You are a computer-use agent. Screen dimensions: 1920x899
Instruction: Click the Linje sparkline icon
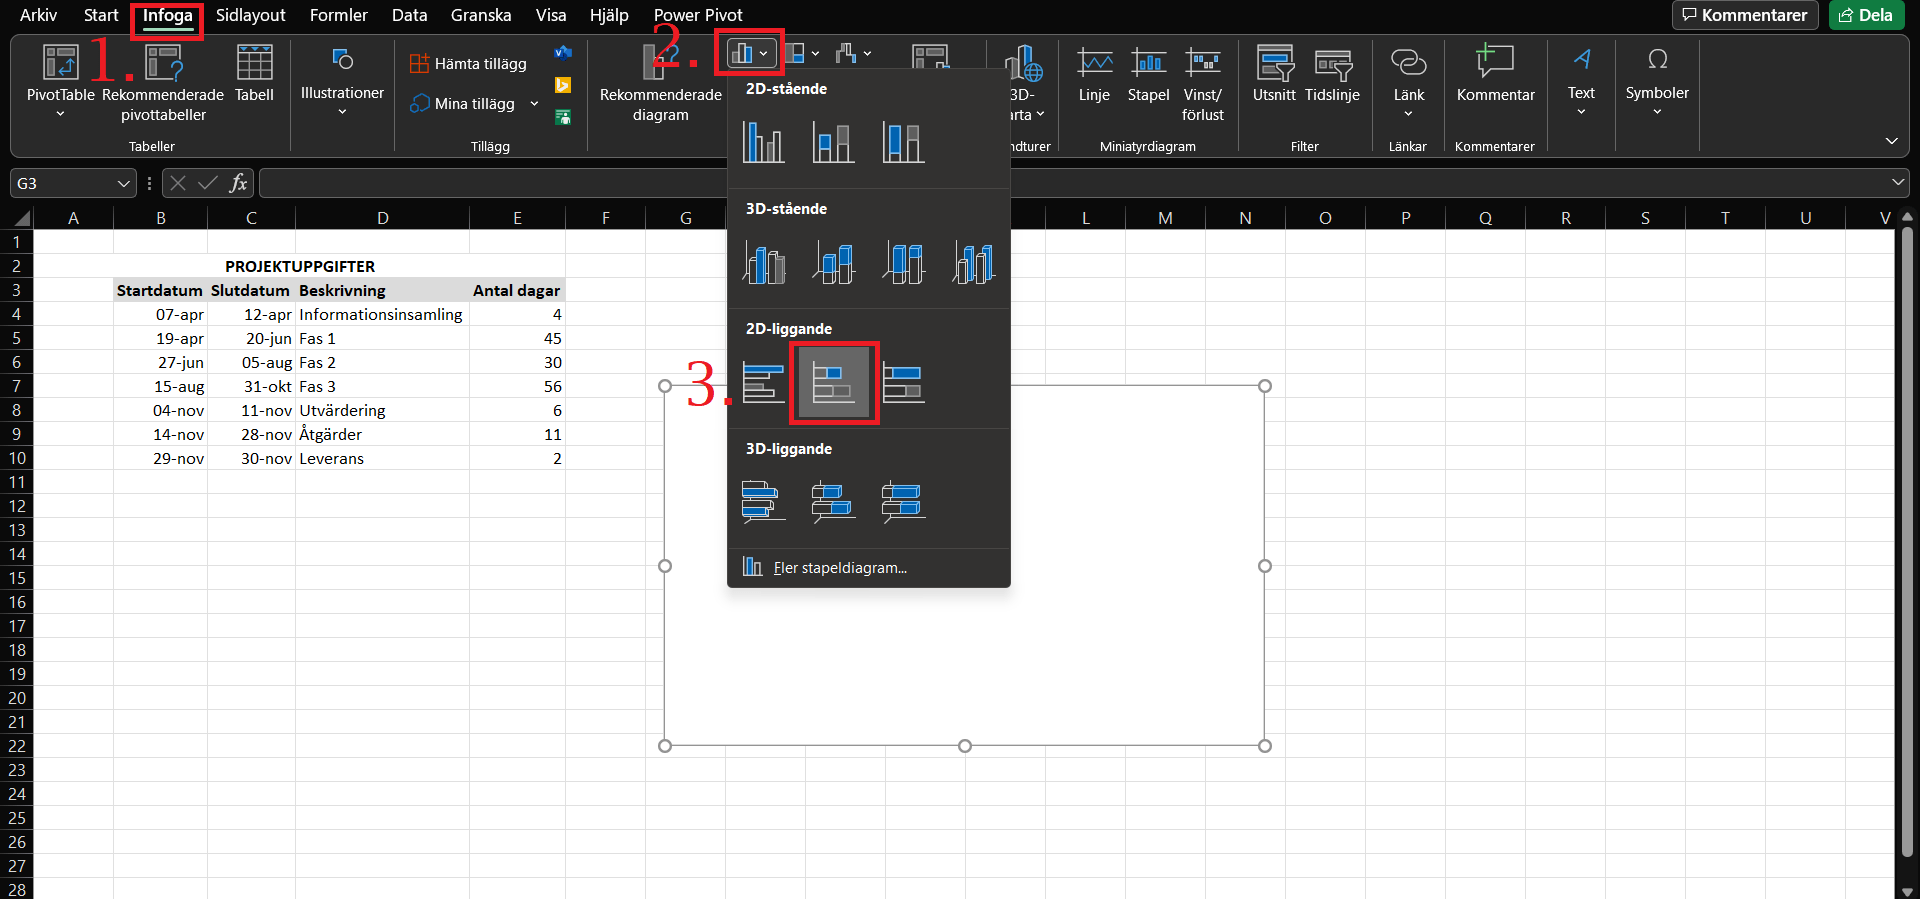tap(1094, 74)
